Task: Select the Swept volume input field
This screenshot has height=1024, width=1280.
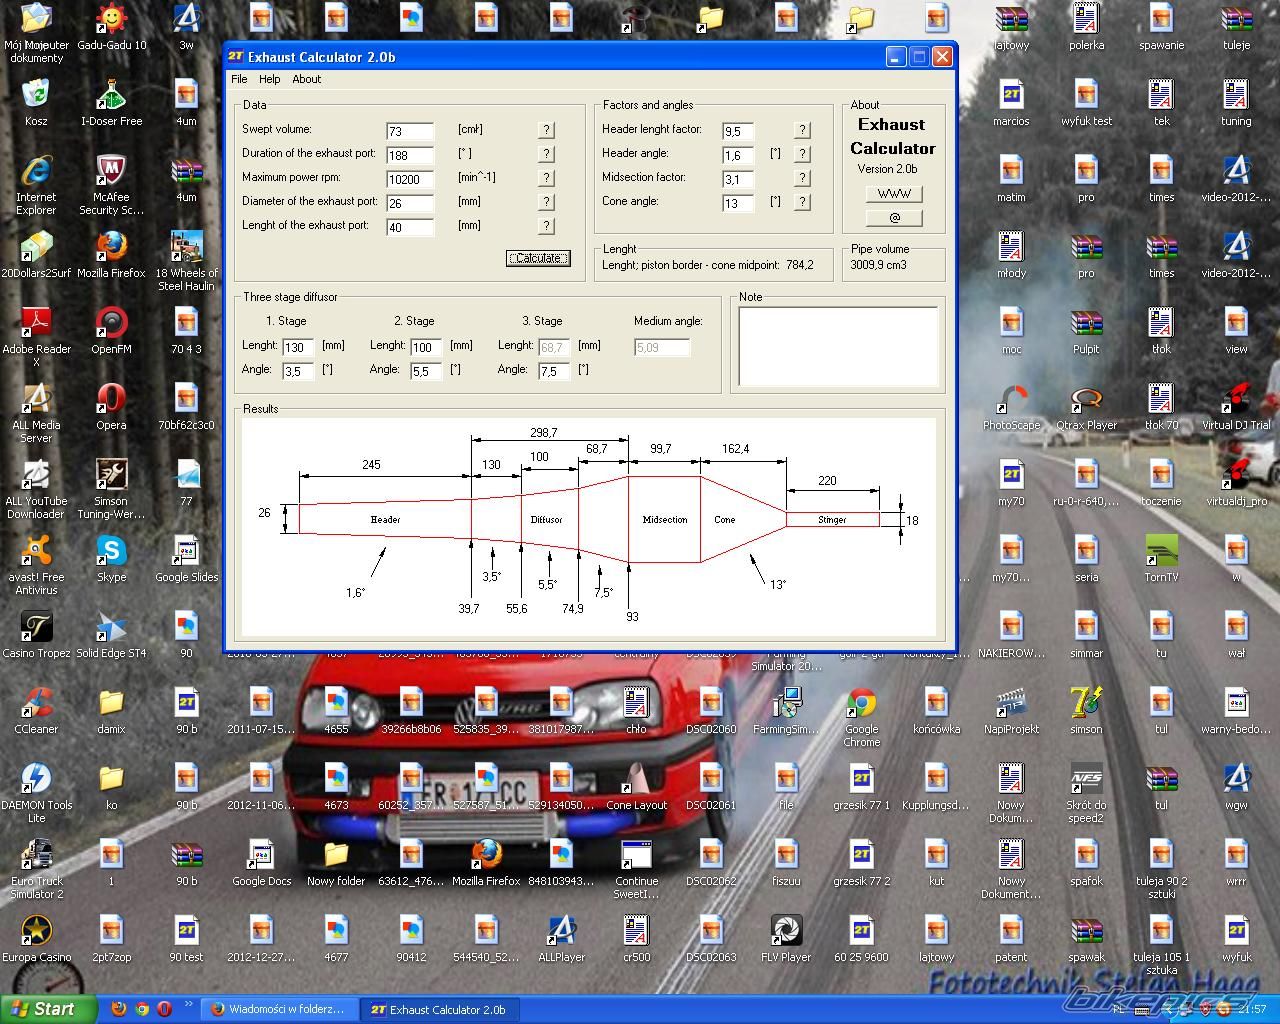Action: click(410, 131)
